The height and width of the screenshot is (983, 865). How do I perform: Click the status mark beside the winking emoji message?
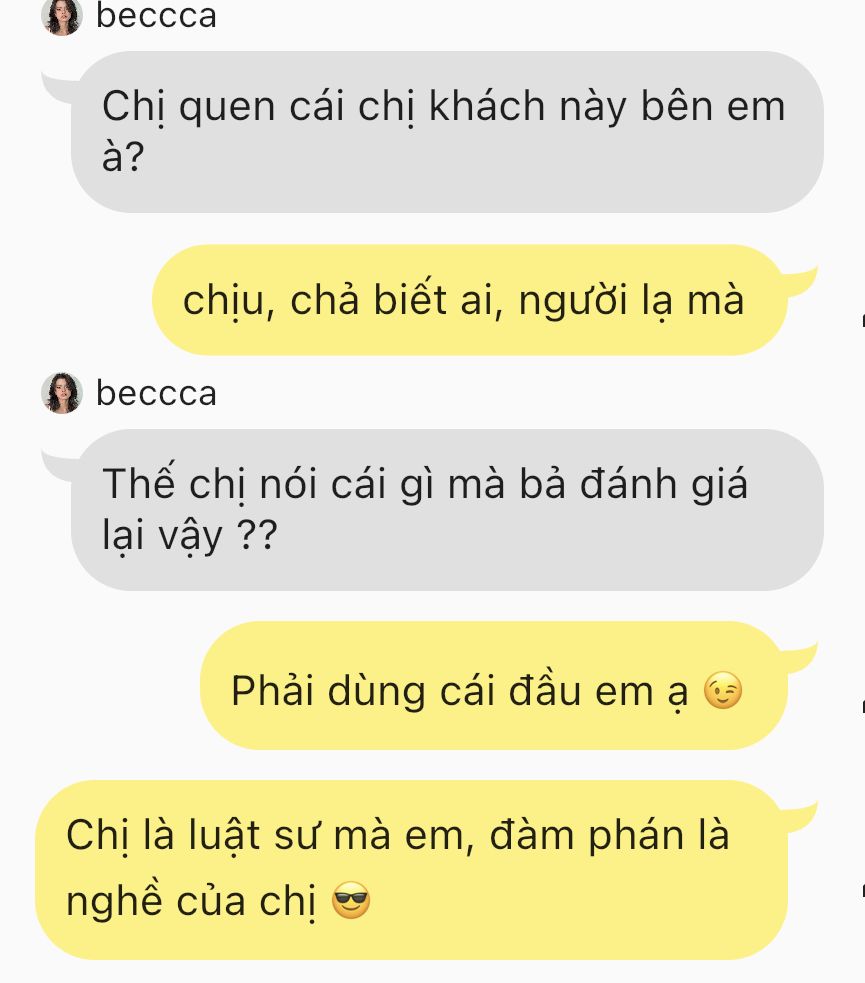[862, 706]
